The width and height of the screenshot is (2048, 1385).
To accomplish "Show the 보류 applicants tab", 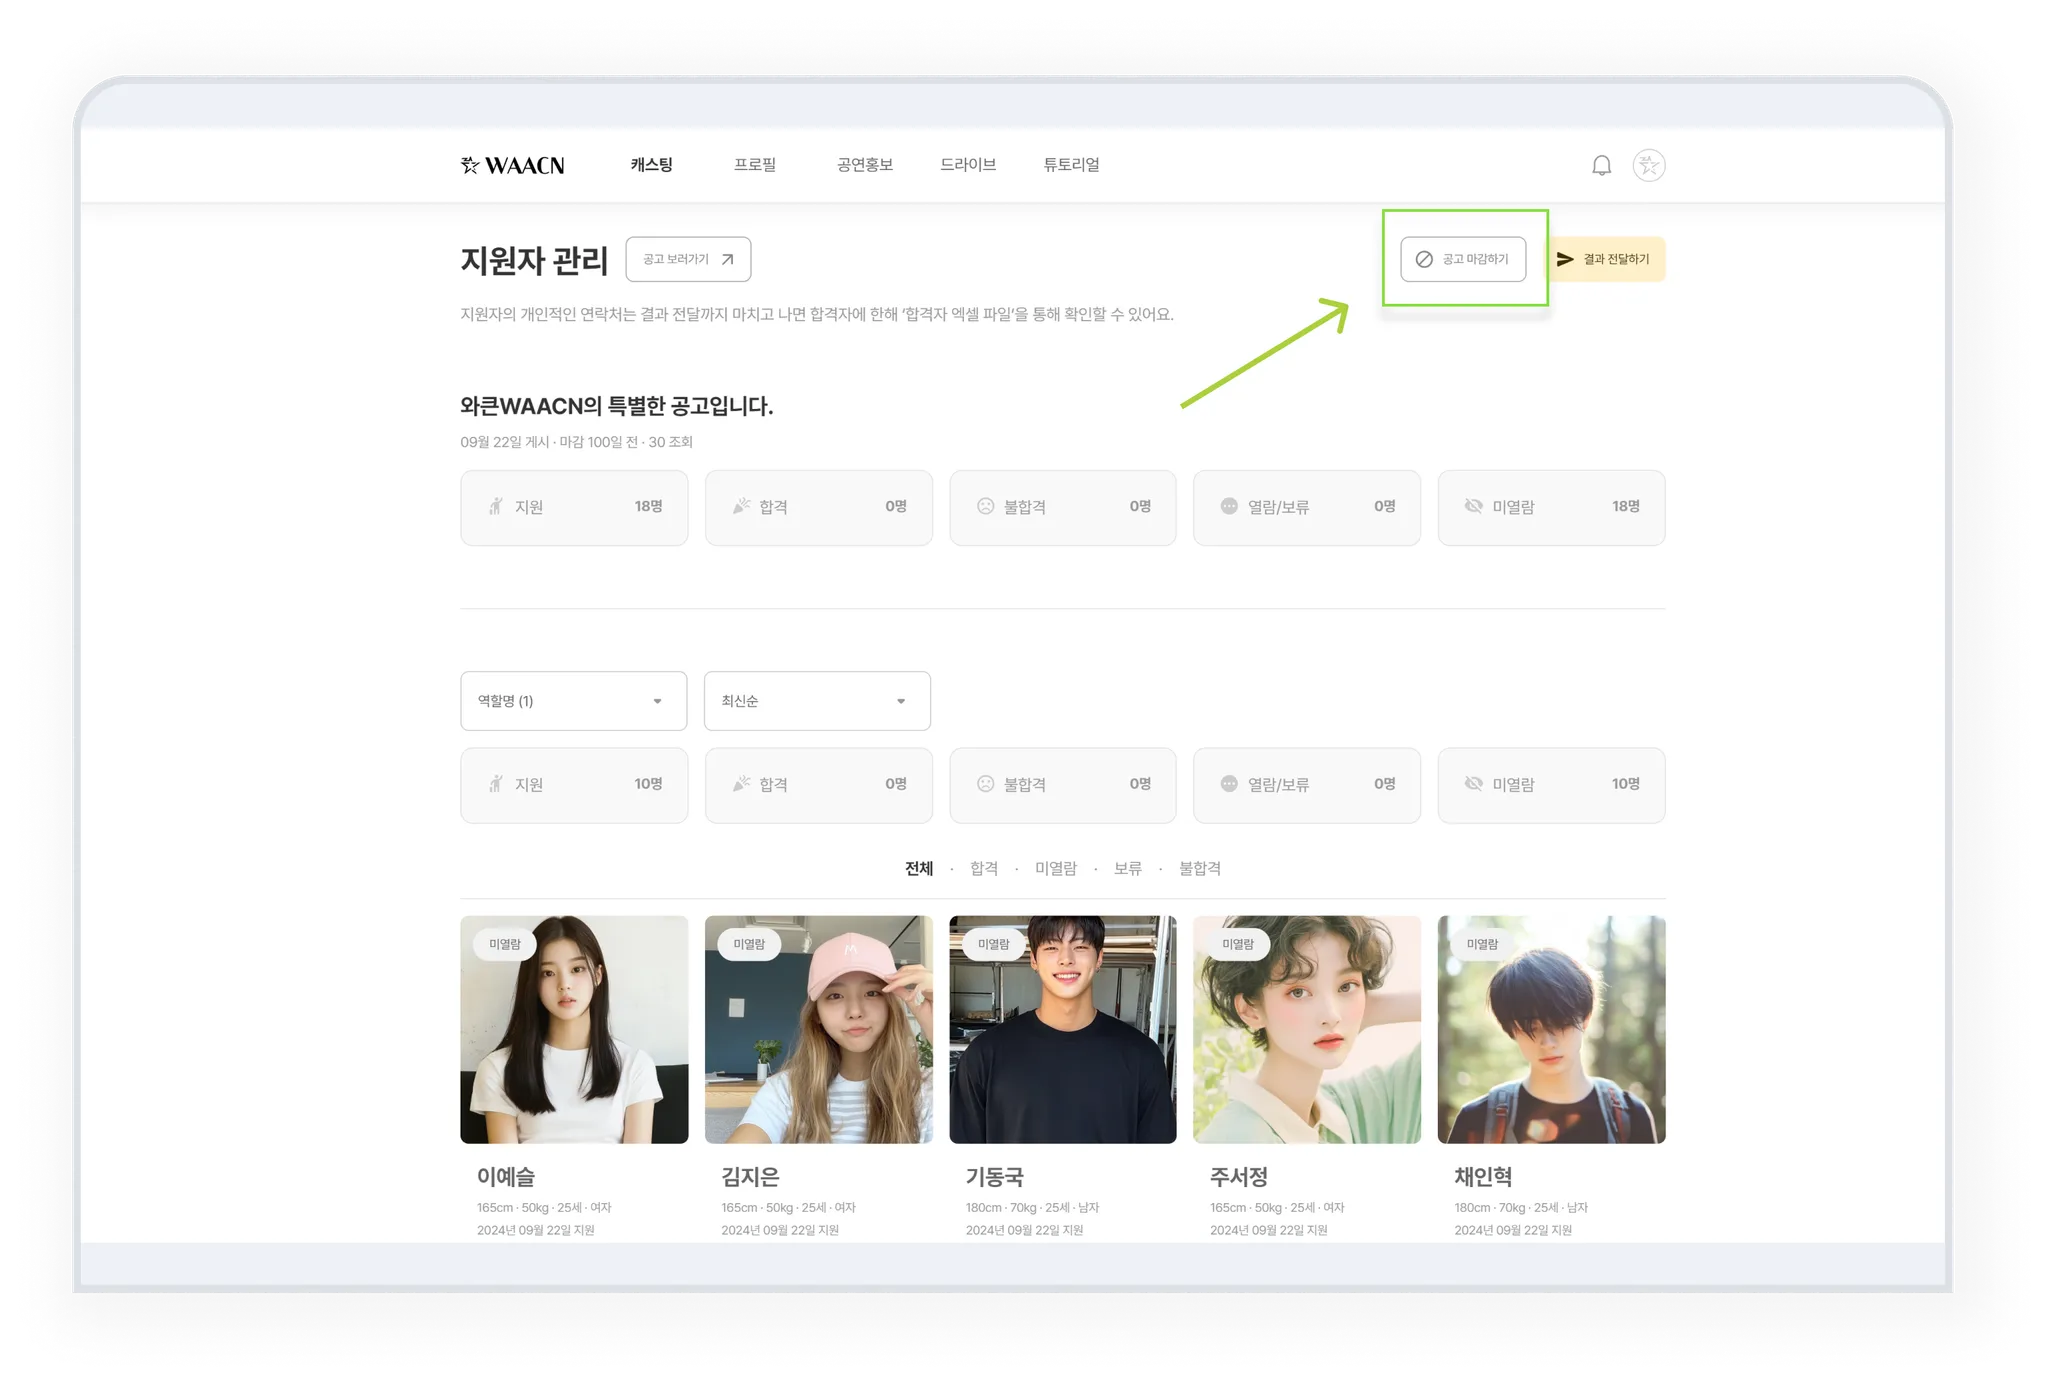I will pyautogui.click(x=1127, y=869).
